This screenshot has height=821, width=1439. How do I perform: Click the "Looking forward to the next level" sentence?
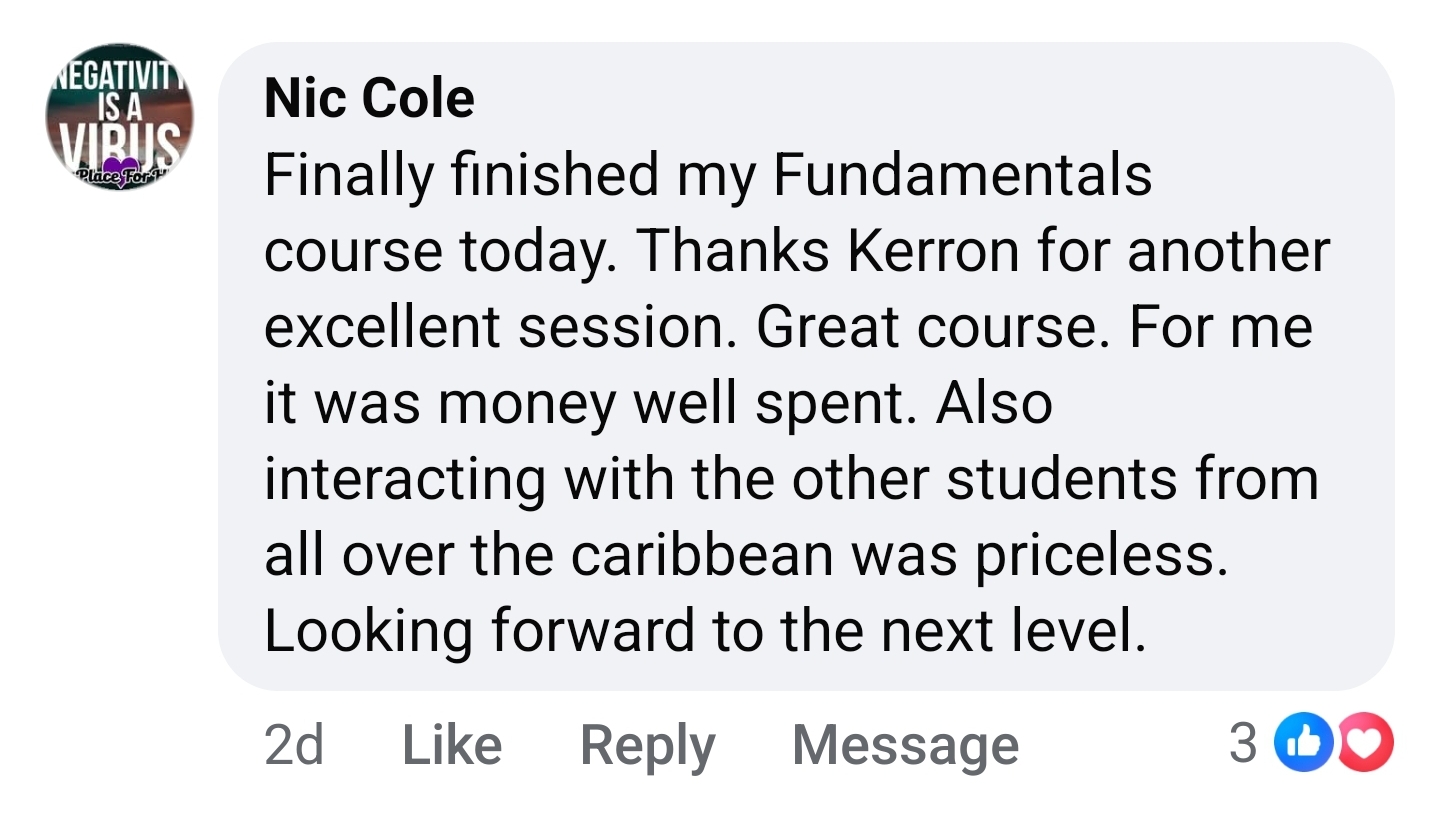(x=704, y=631)
